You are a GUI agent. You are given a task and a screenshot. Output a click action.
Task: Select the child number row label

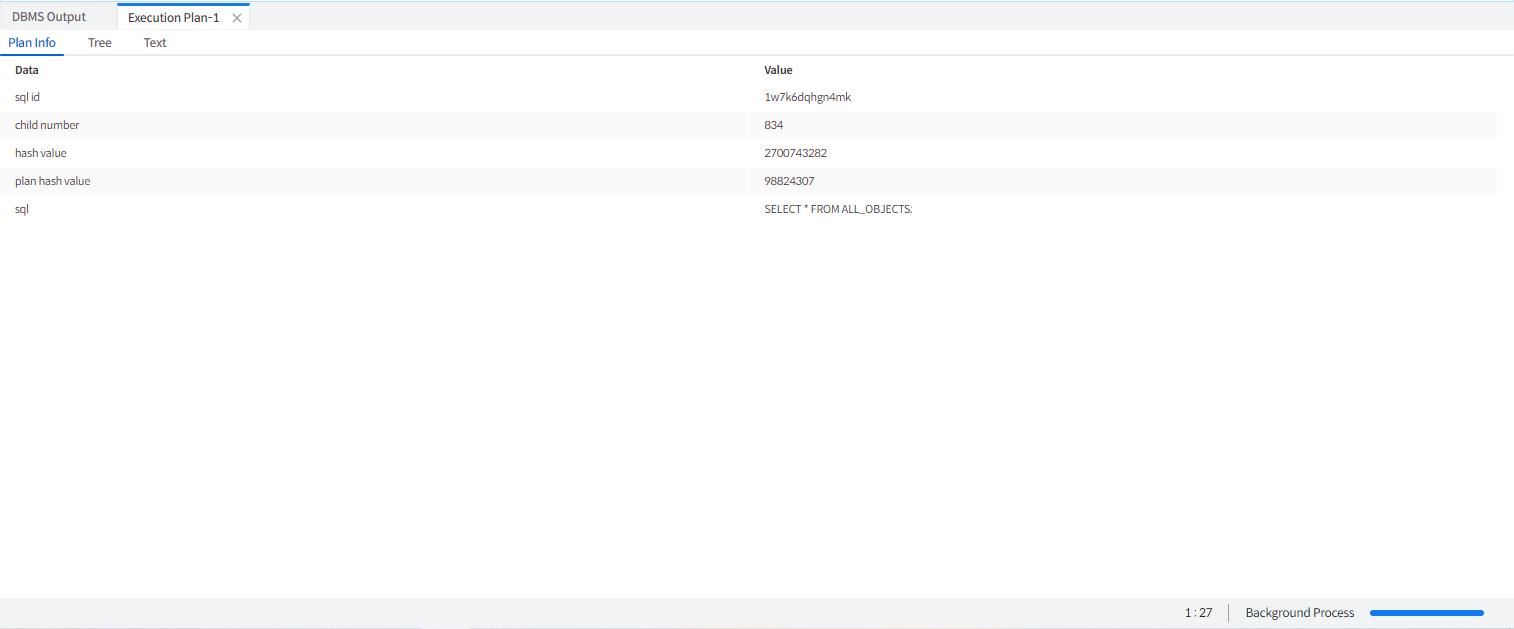tap(47, 125)
